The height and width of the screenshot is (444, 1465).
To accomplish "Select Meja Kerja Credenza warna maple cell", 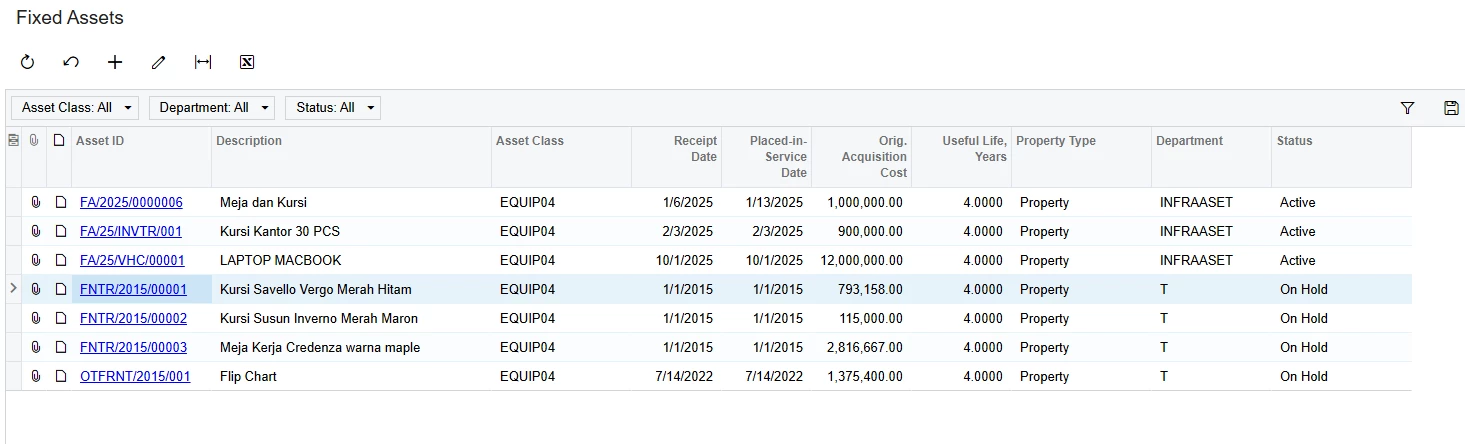I will point(351,348).
